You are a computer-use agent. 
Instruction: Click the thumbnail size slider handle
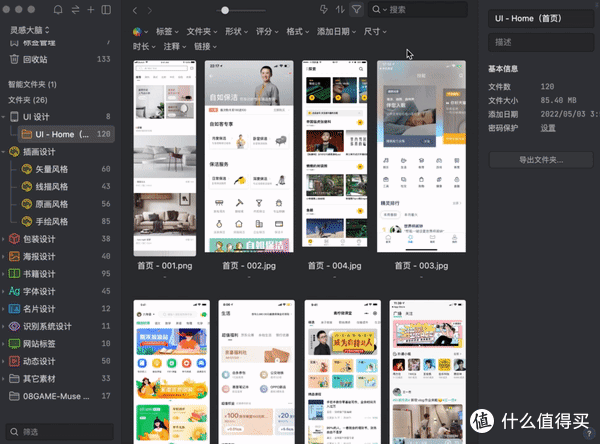(225, 10)
